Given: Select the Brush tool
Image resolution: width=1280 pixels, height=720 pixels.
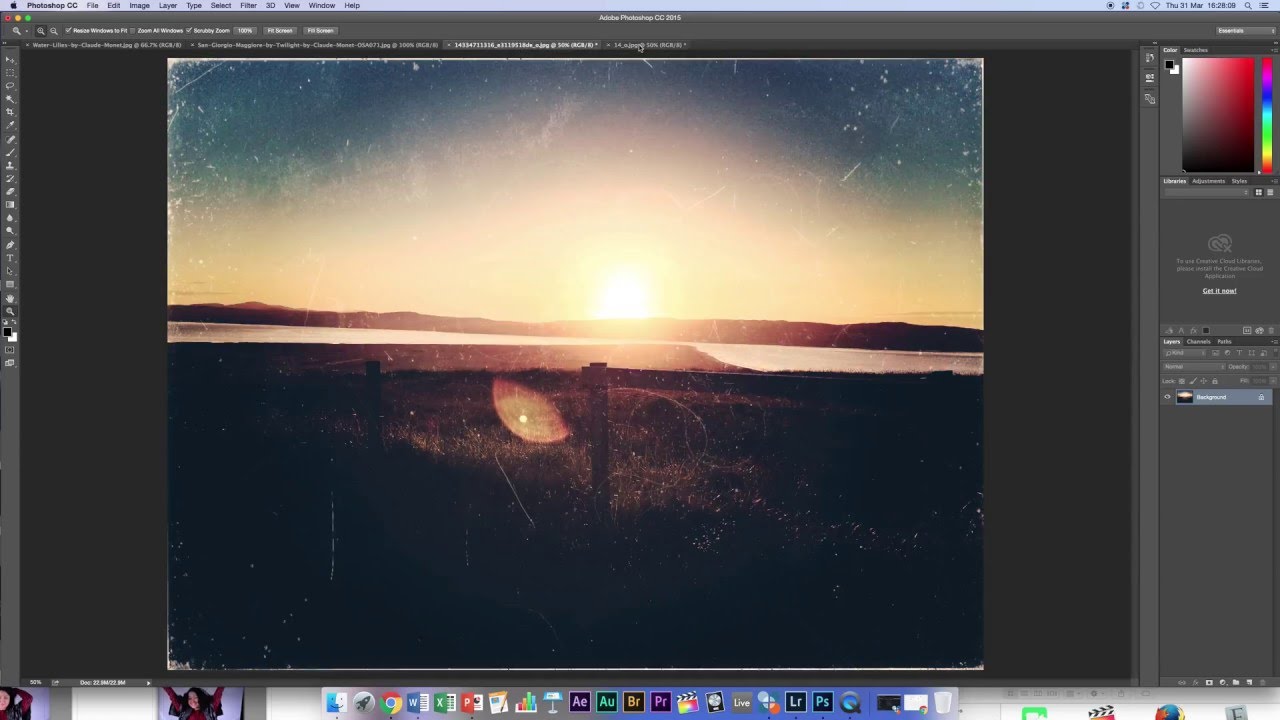Looking at the screenshot, I should pos(9,152).
